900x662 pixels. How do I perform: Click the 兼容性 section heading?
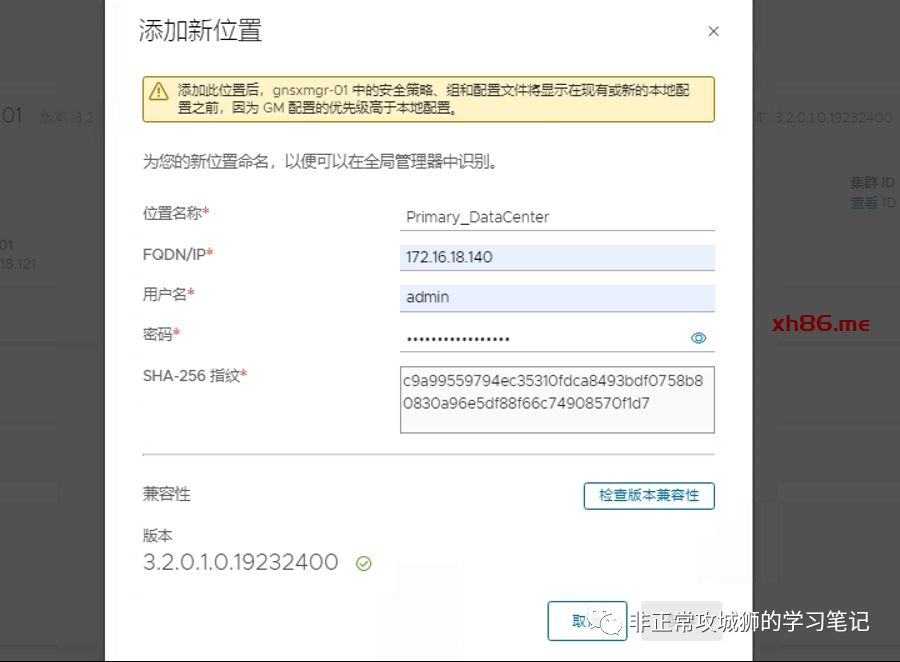(x=167, y=494)
